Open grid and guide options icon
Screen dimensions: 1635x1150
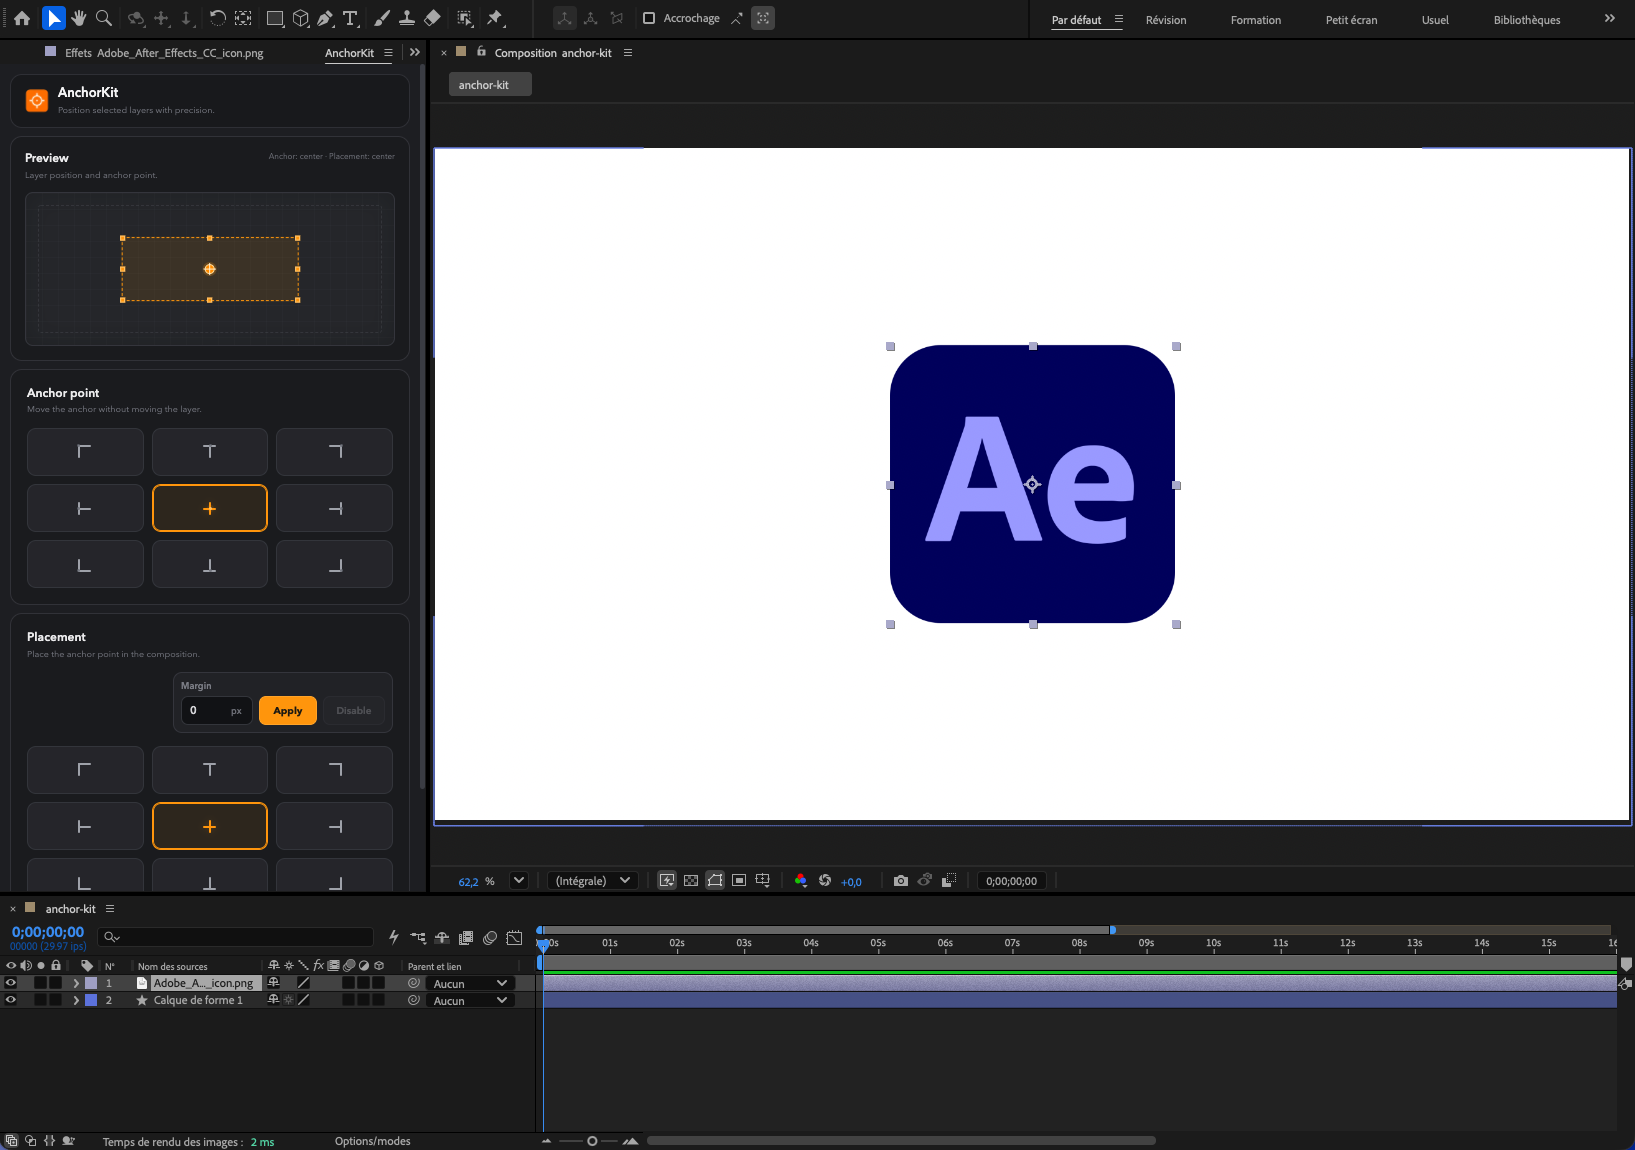click(763, 881)
